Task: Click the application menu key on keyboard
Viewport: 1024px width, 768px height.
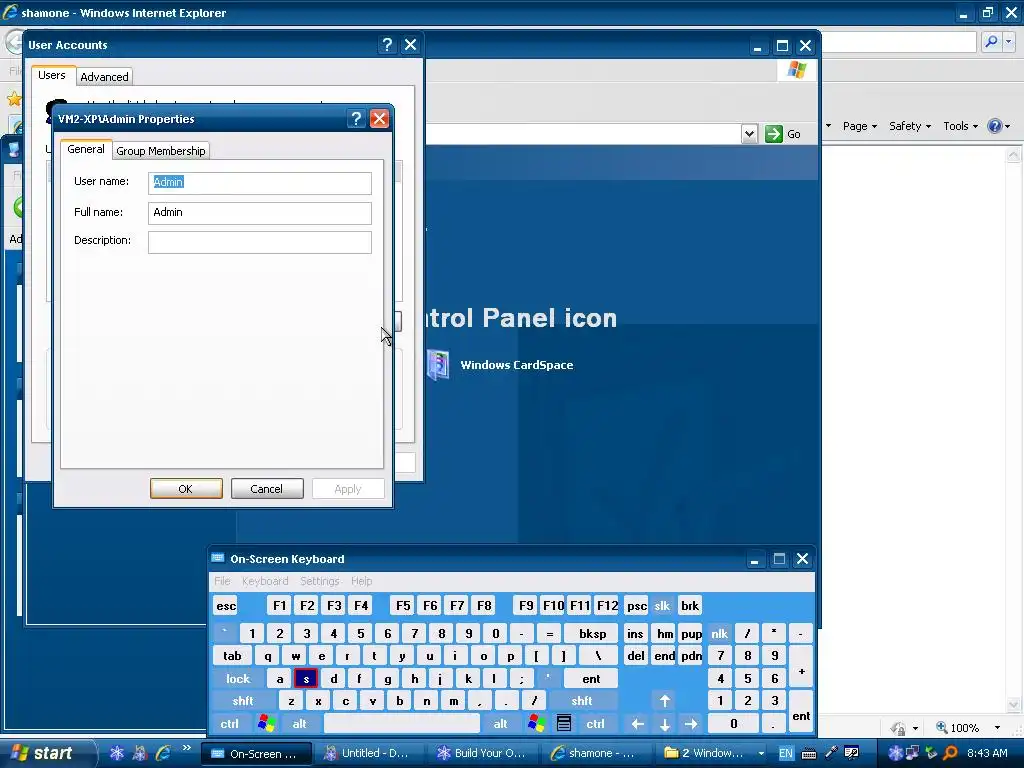Action: 564,724
